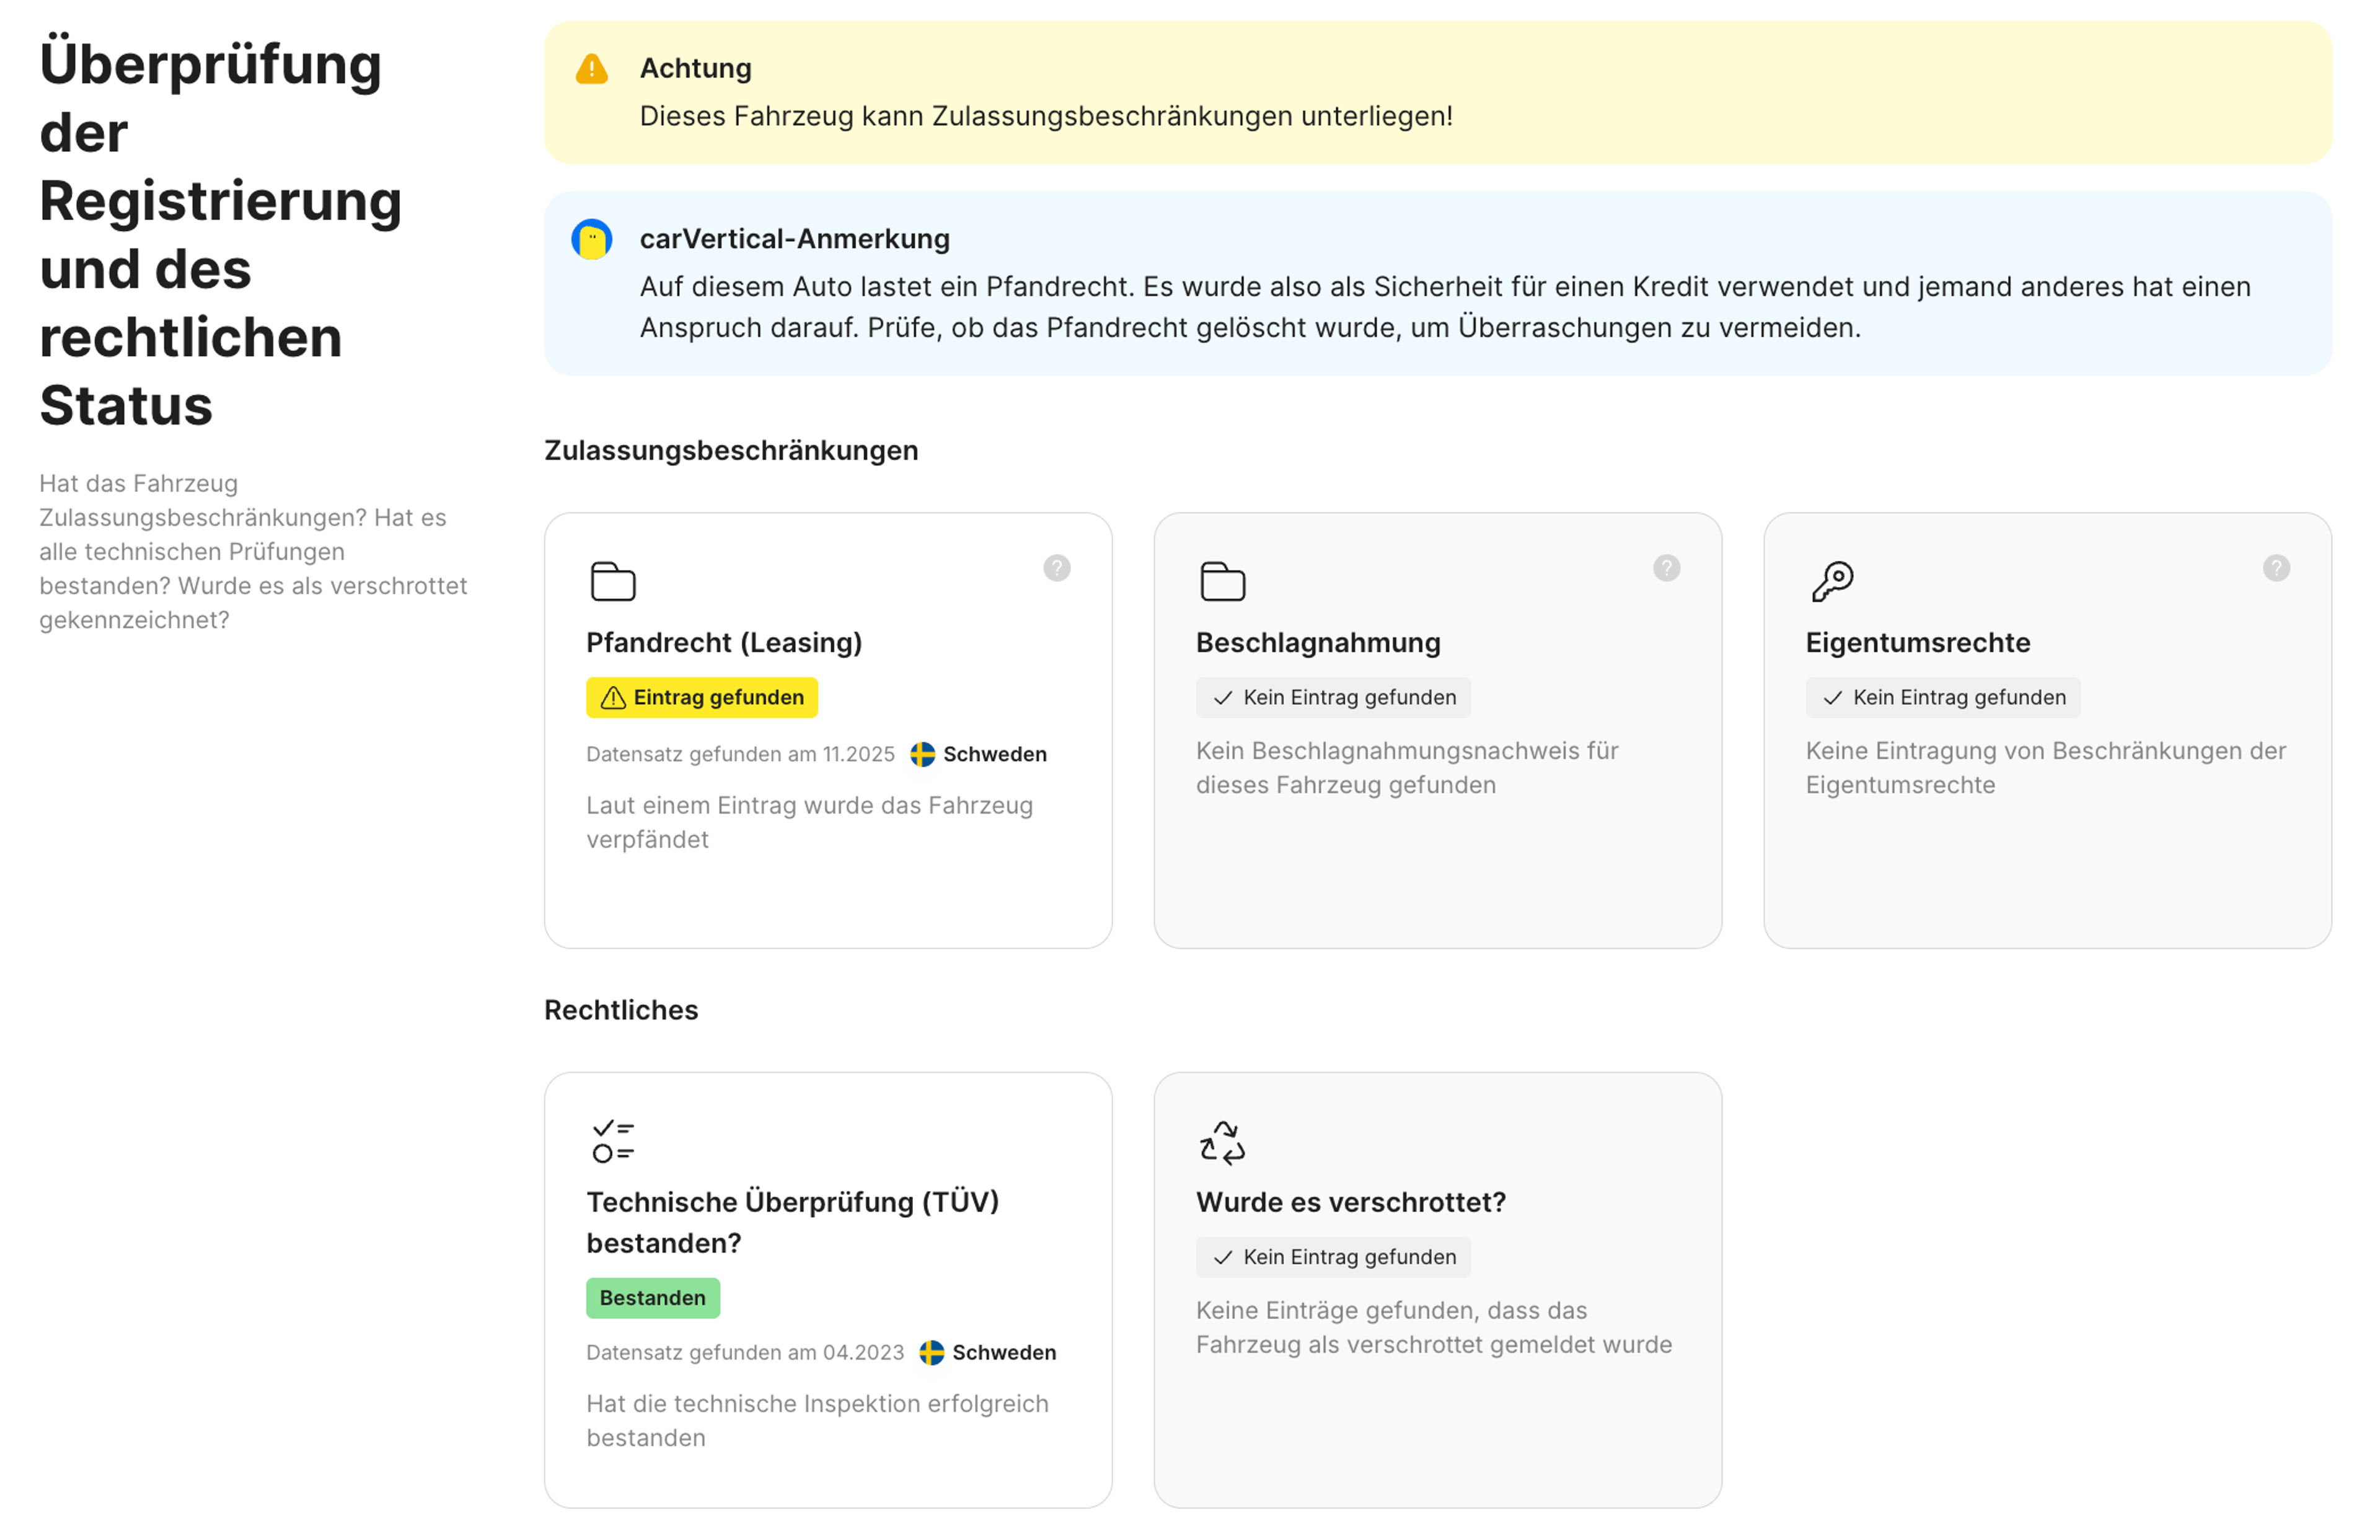Click Swedish flag next to 04.2023 record
This screenshot has width=2380, height=1540.
point(932,1353)
